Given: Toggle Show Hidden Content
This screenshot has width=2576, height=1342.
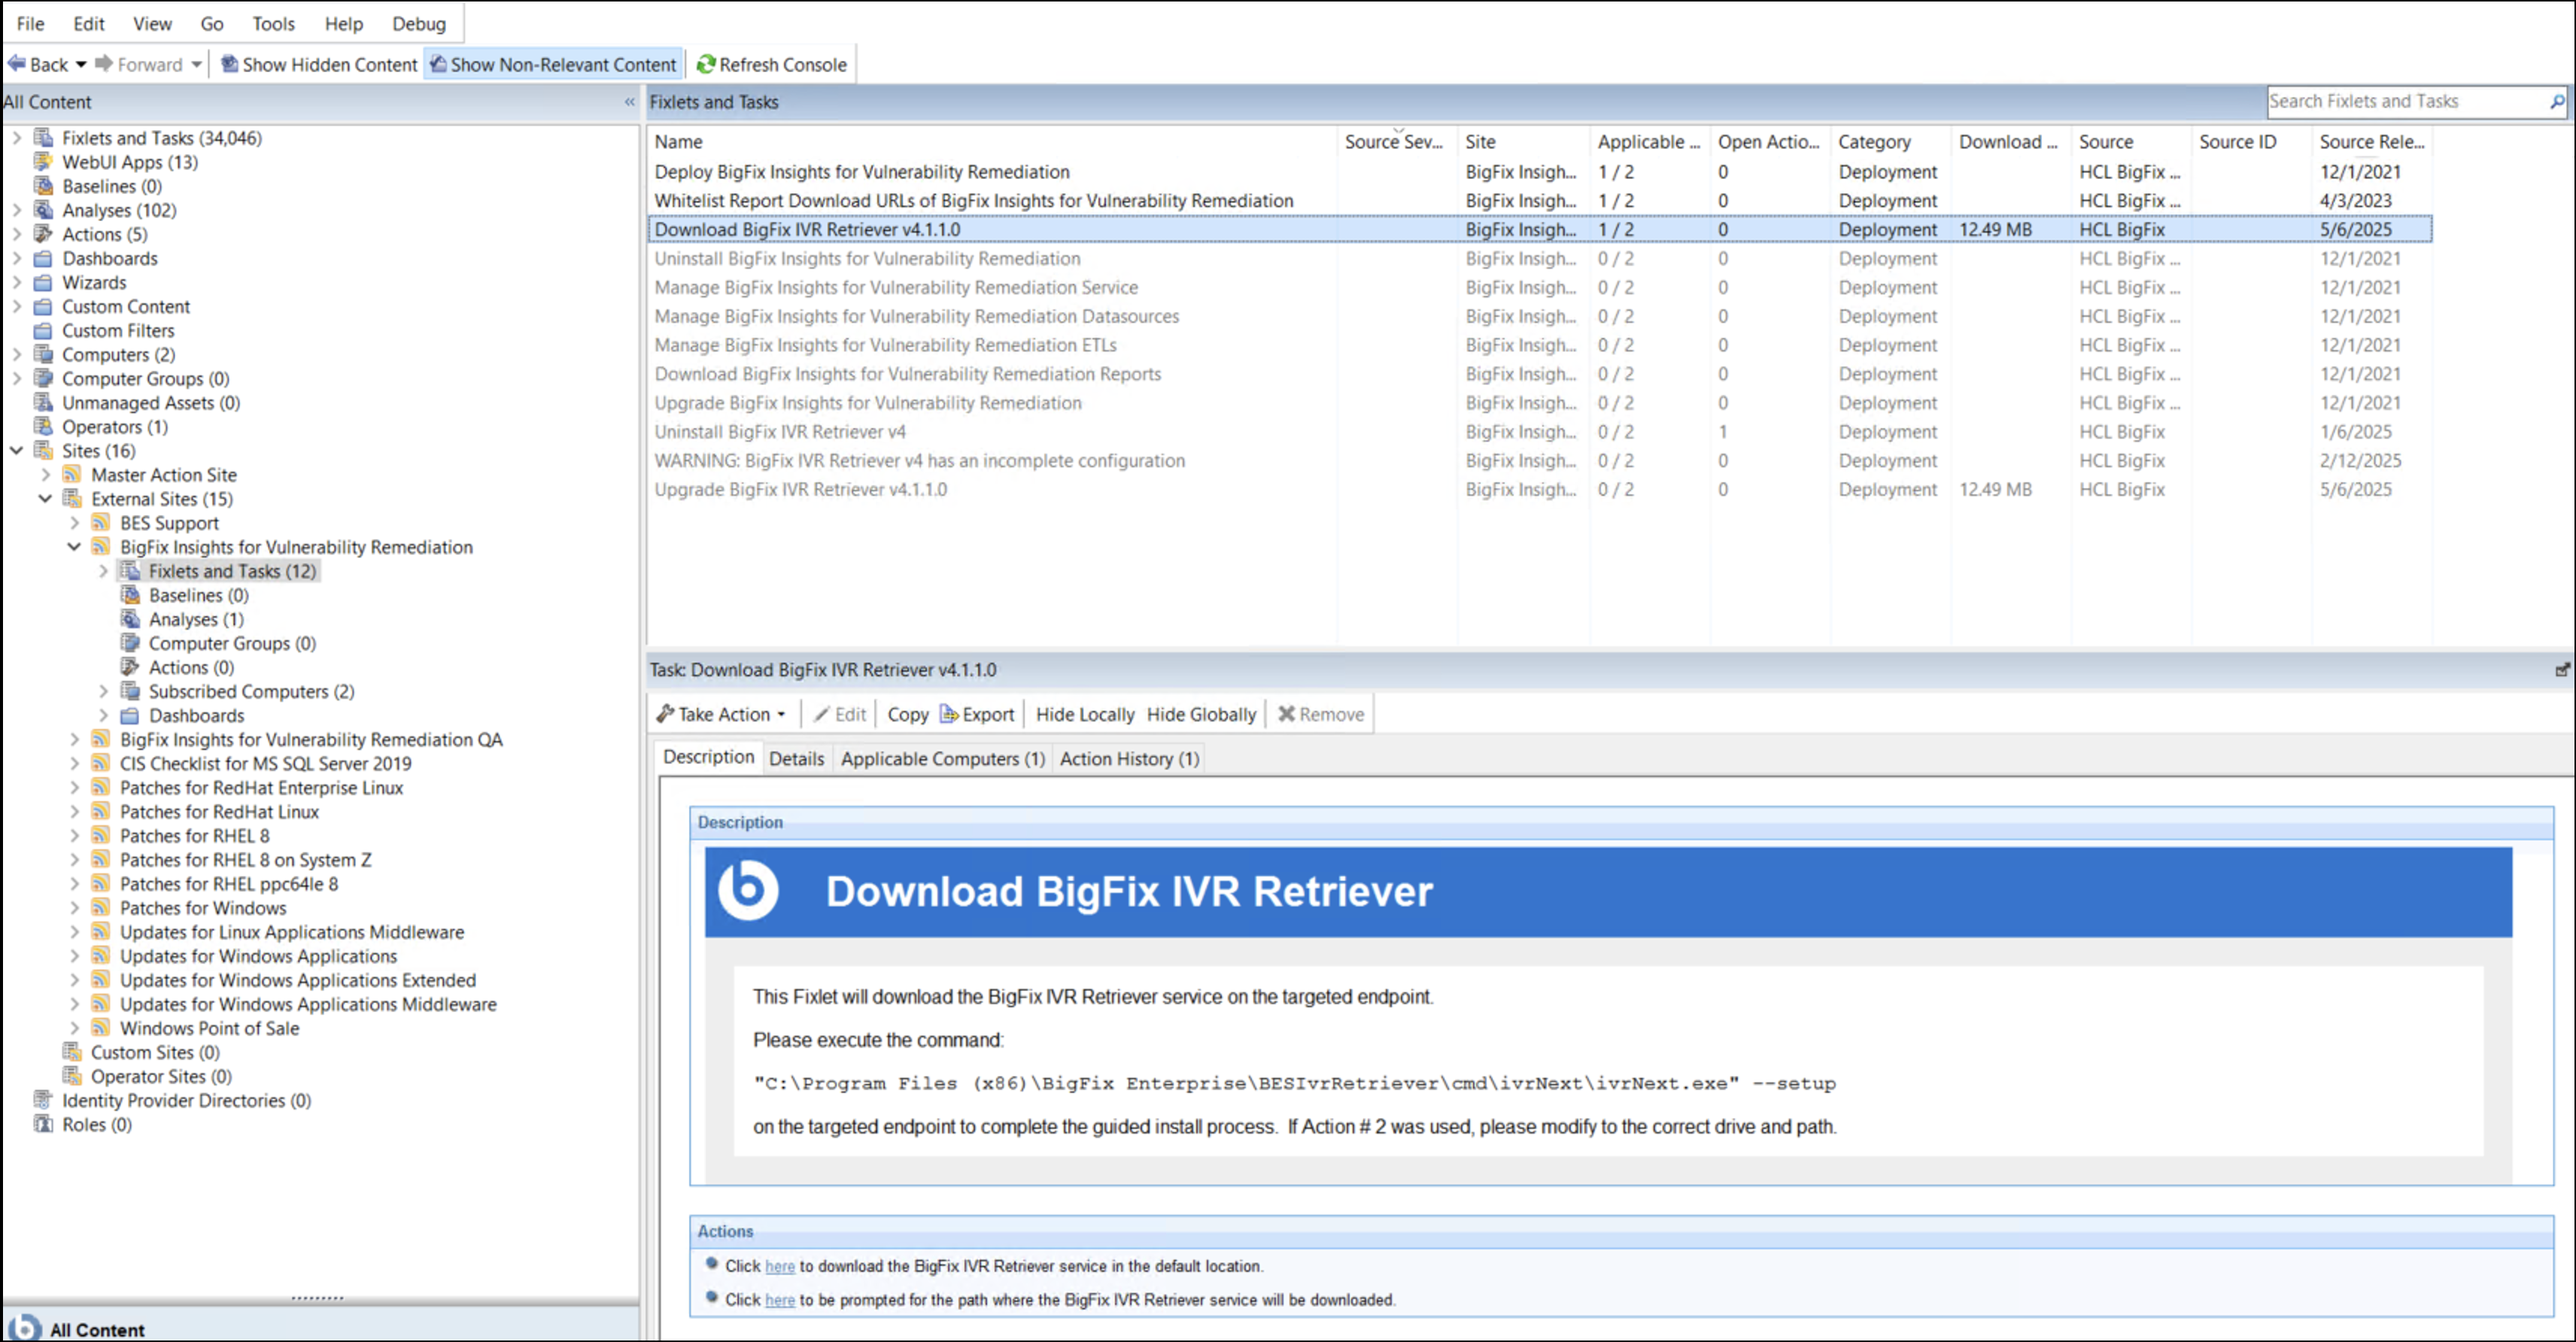Looking at the screenshot, I should coord(319,64).
